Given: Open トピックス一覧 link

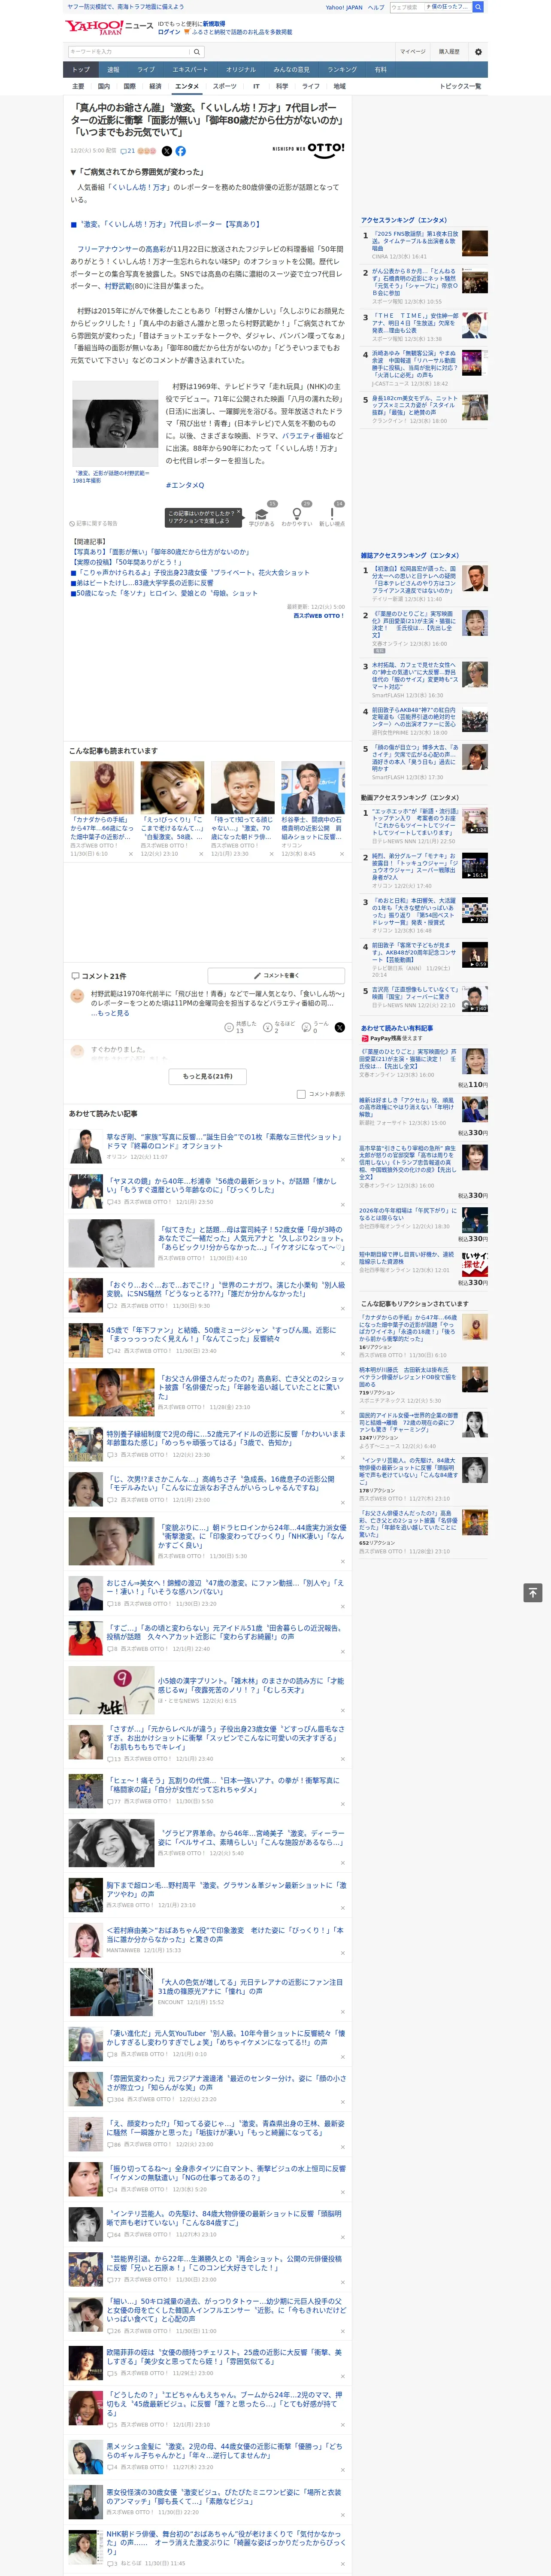Looking at the screenshot, I should [460, 86].
